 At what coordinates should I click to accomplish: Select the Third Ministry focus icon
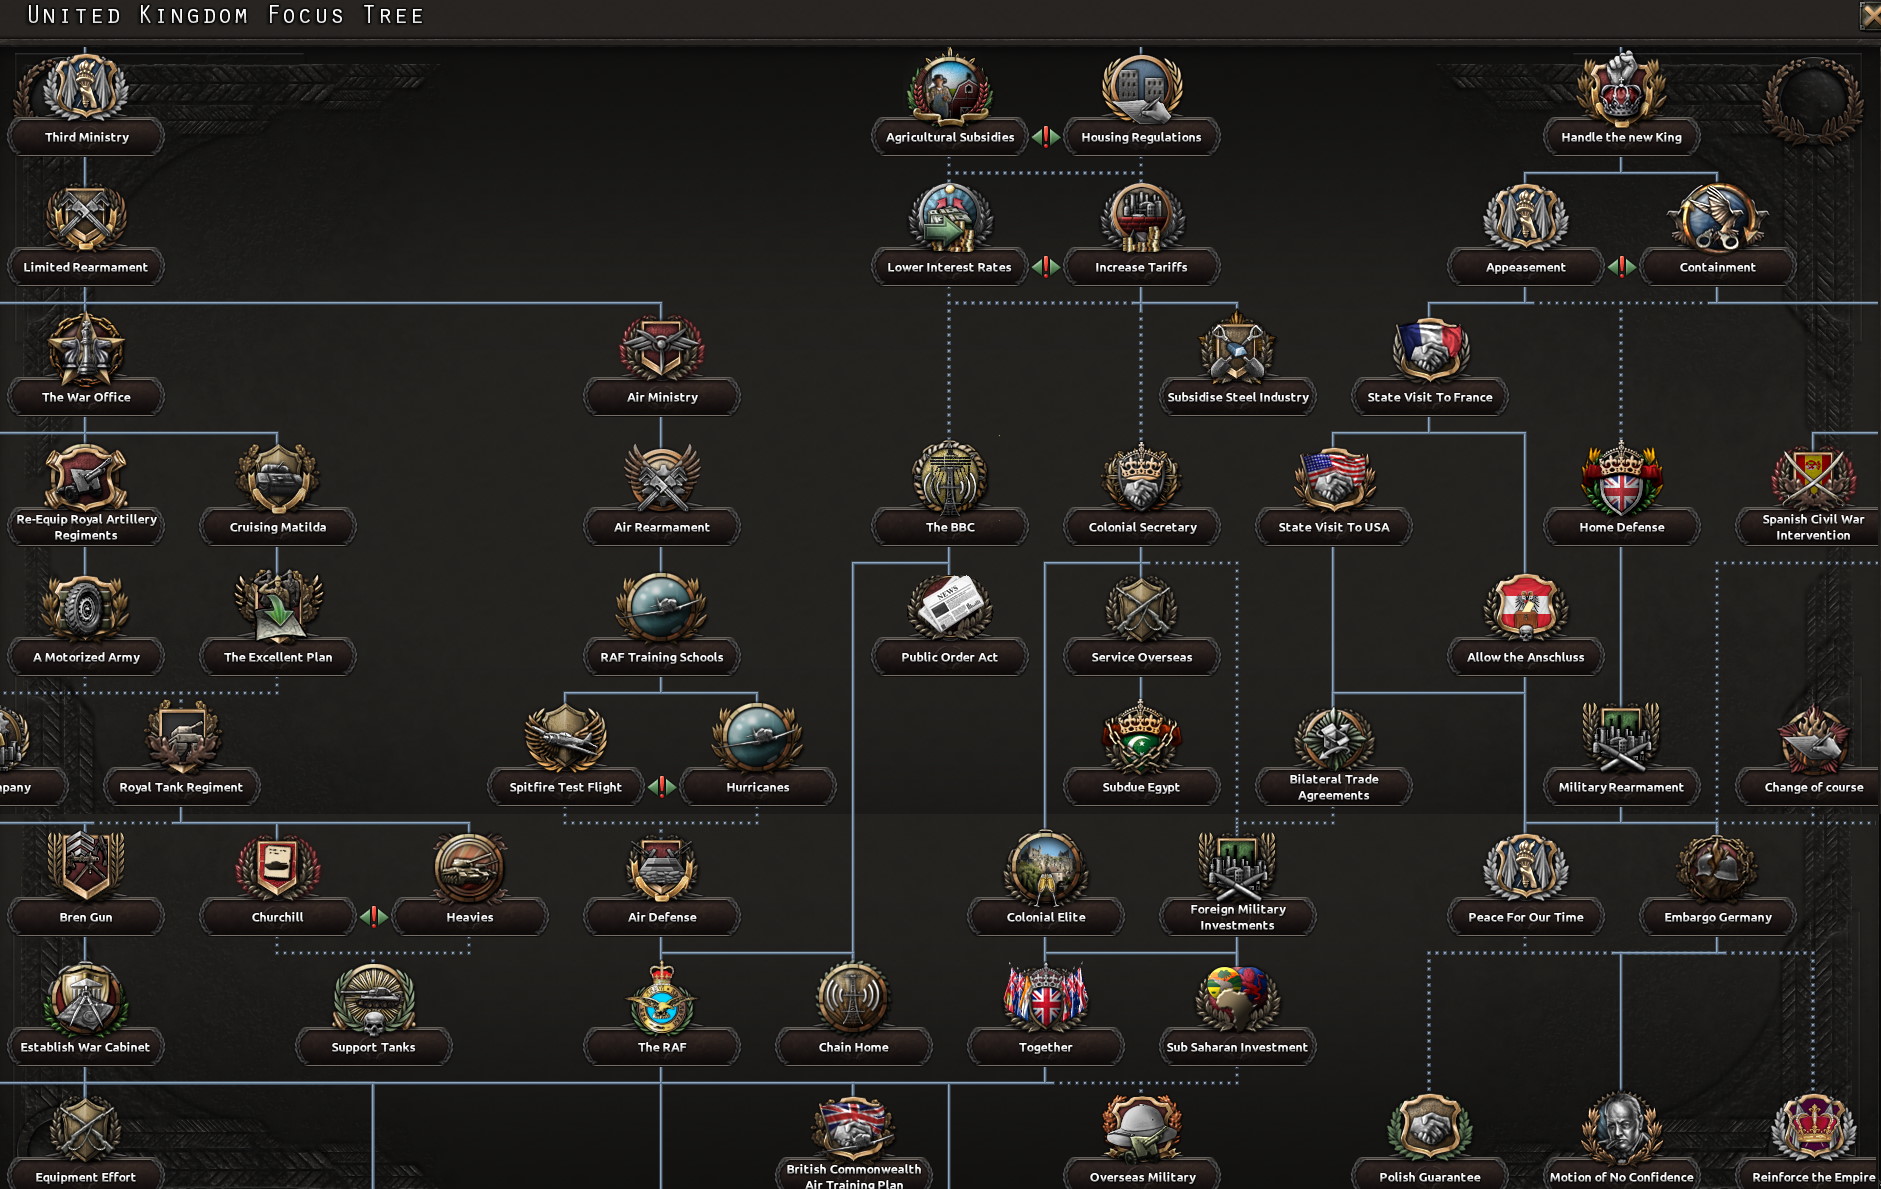[86, 88]
